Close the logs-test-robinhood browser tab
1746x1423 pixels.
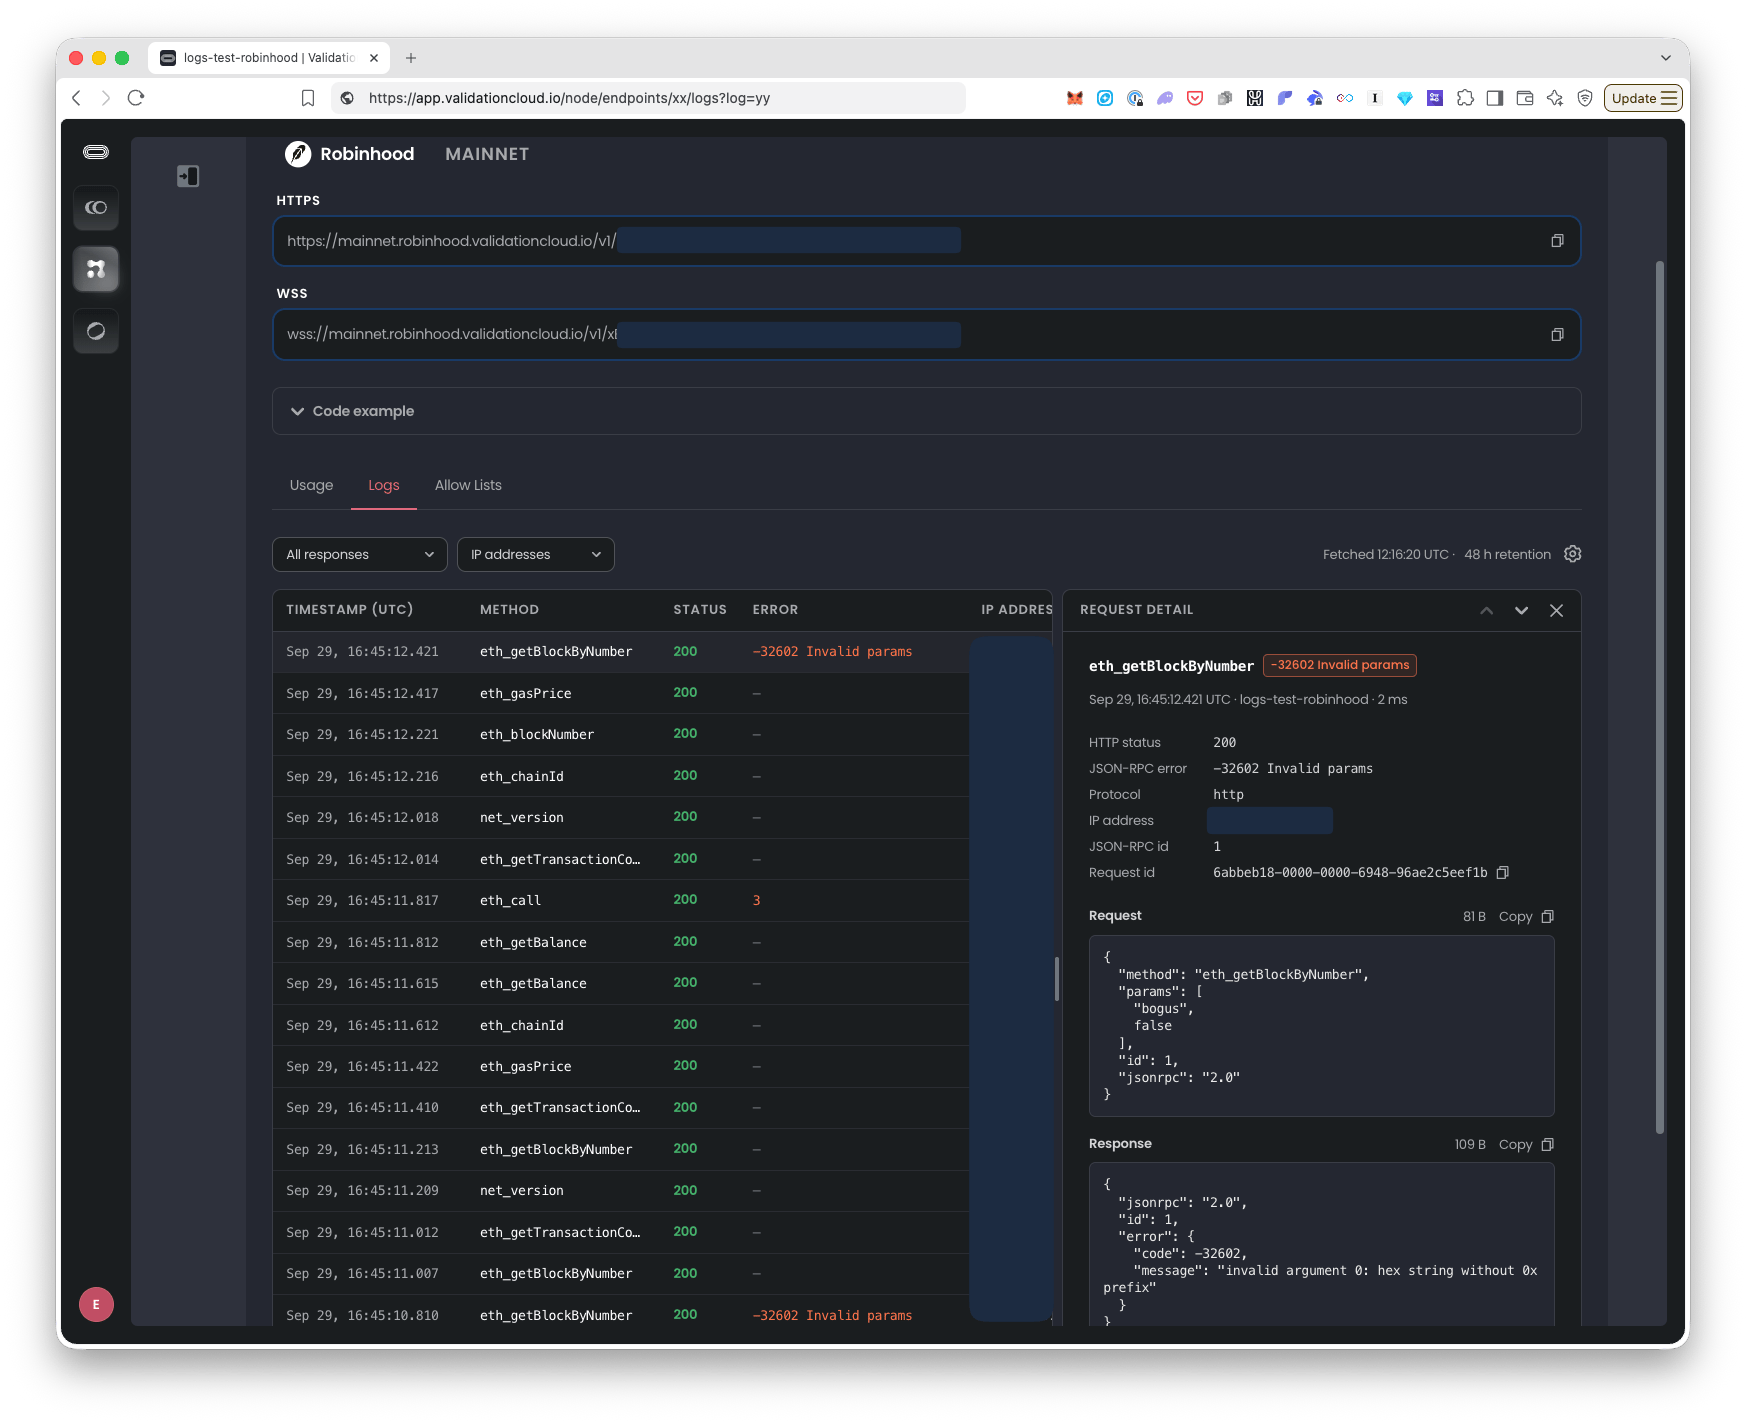click(x=374, y=58)
